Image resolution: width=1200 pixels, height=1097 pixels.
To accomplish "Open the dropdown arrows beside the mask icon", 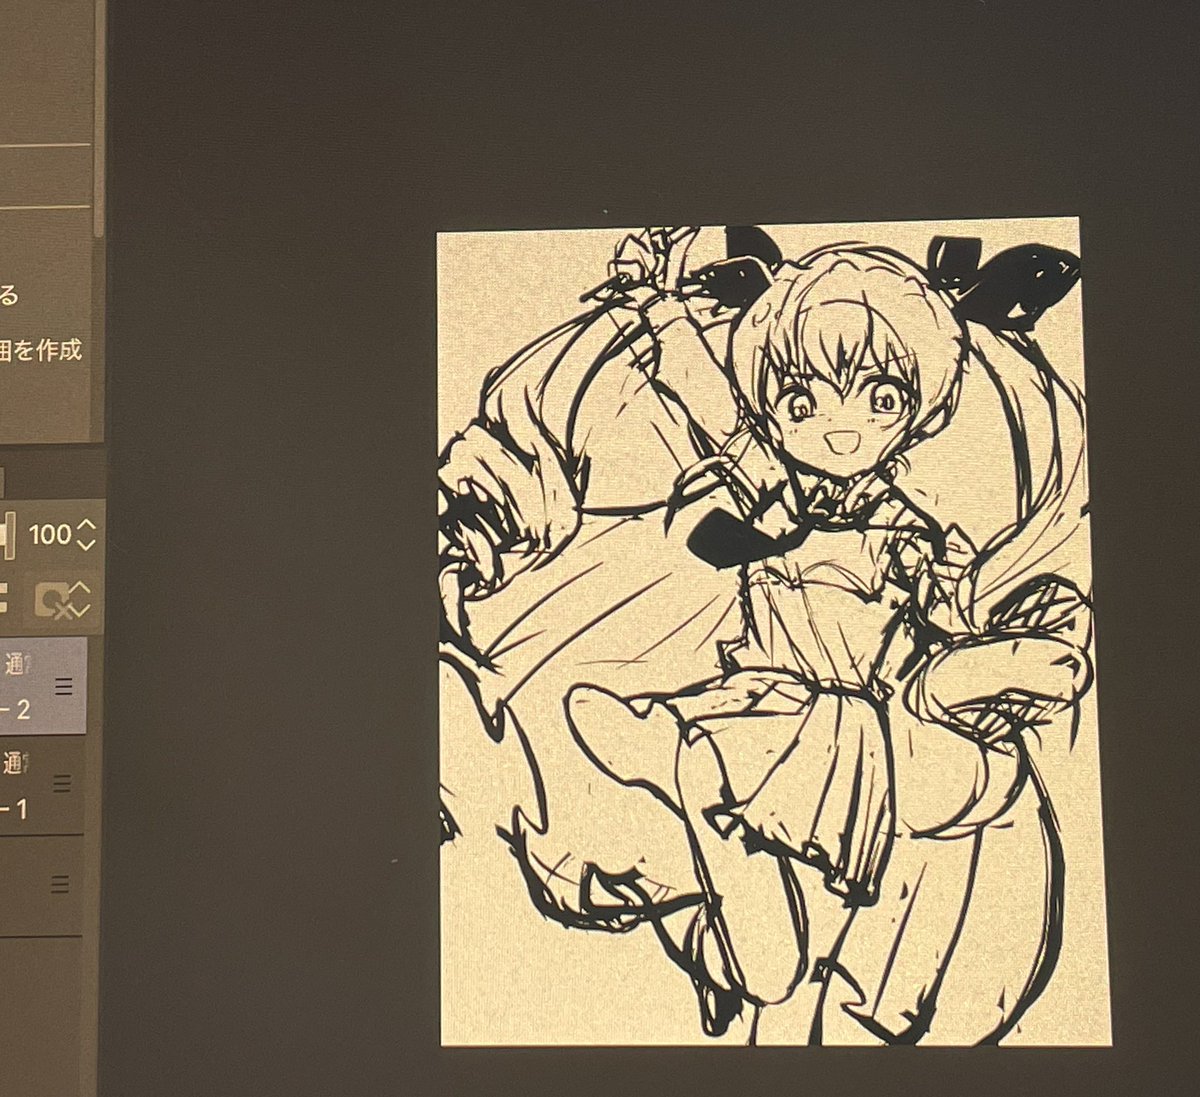I will (81, 600).
